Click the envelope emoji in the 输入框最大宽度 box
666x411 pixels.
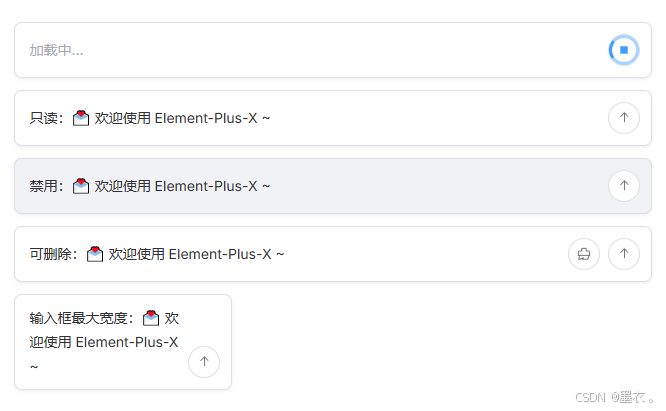[x=151, y=319]
